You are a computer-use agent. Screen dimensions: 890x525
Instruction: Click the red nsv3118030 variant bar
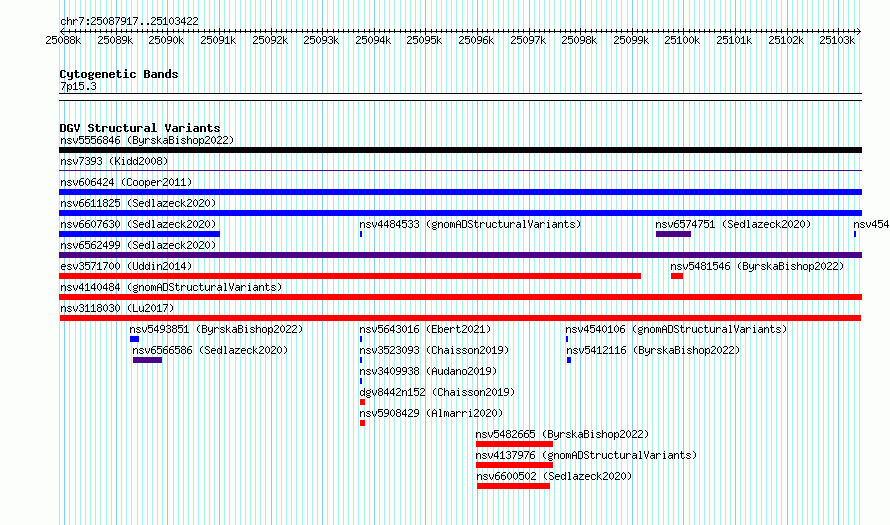460,318
